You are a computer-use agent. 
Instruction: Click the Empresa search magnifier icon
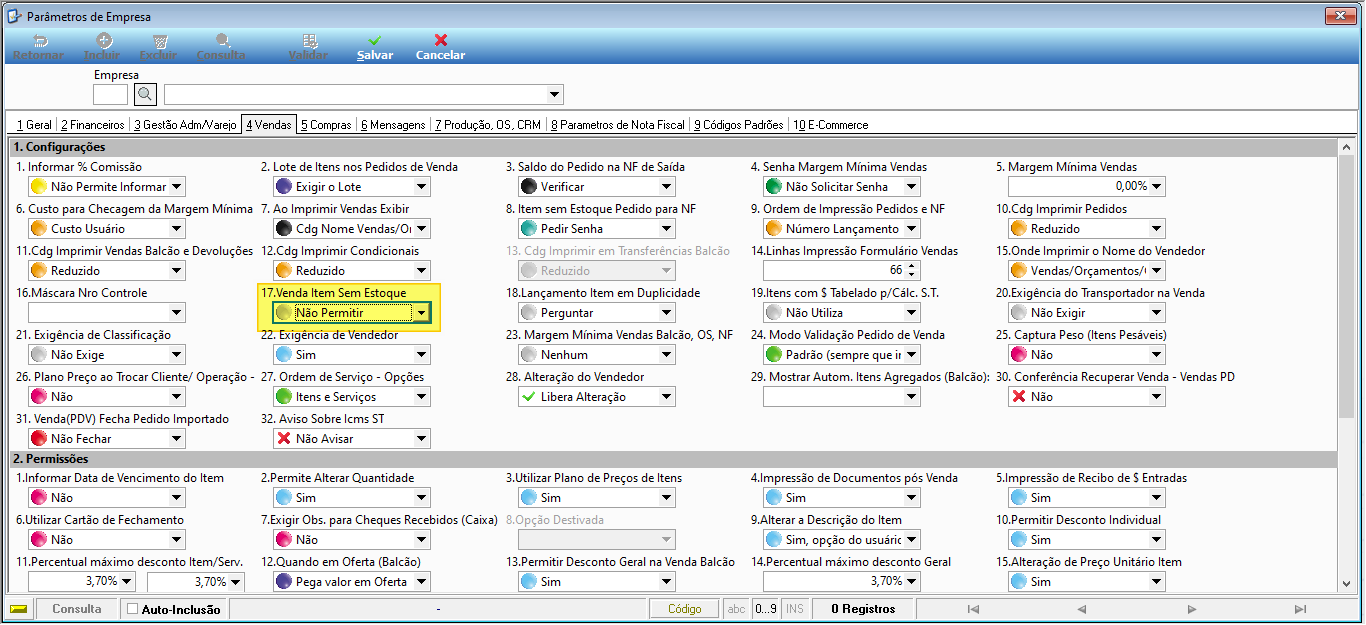(x=146, y=95)
